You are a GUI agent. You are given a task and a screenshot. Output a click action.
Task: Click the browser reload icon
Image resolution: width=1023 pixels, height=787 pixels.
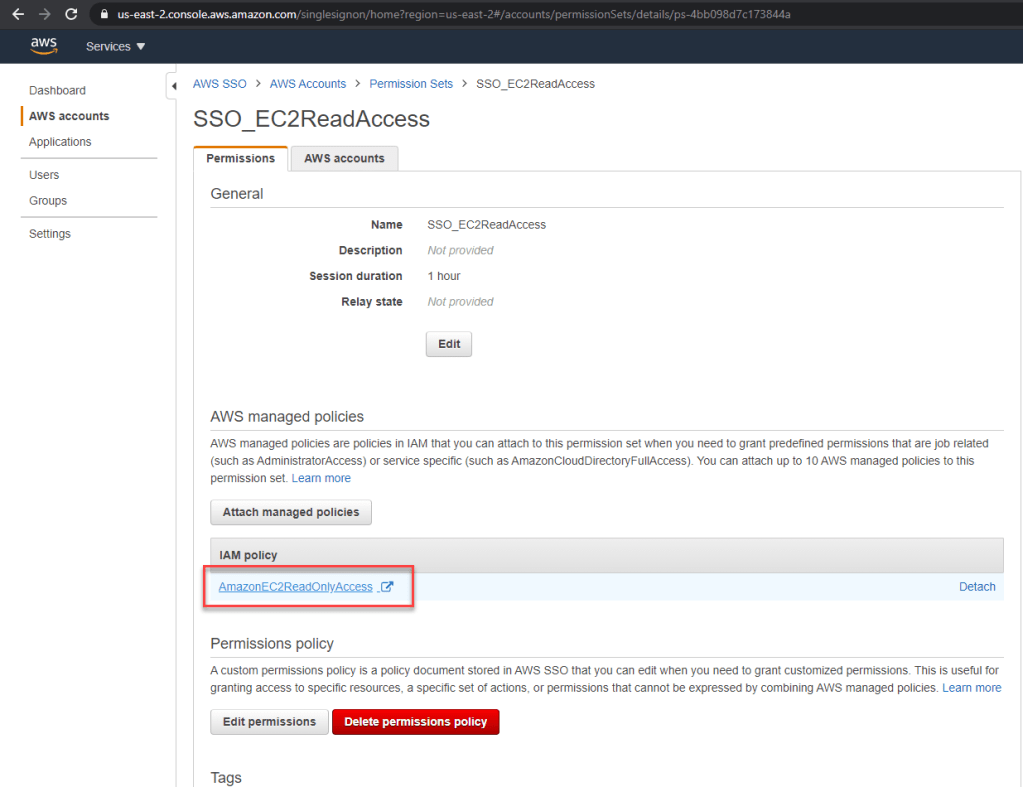(71, 14)
